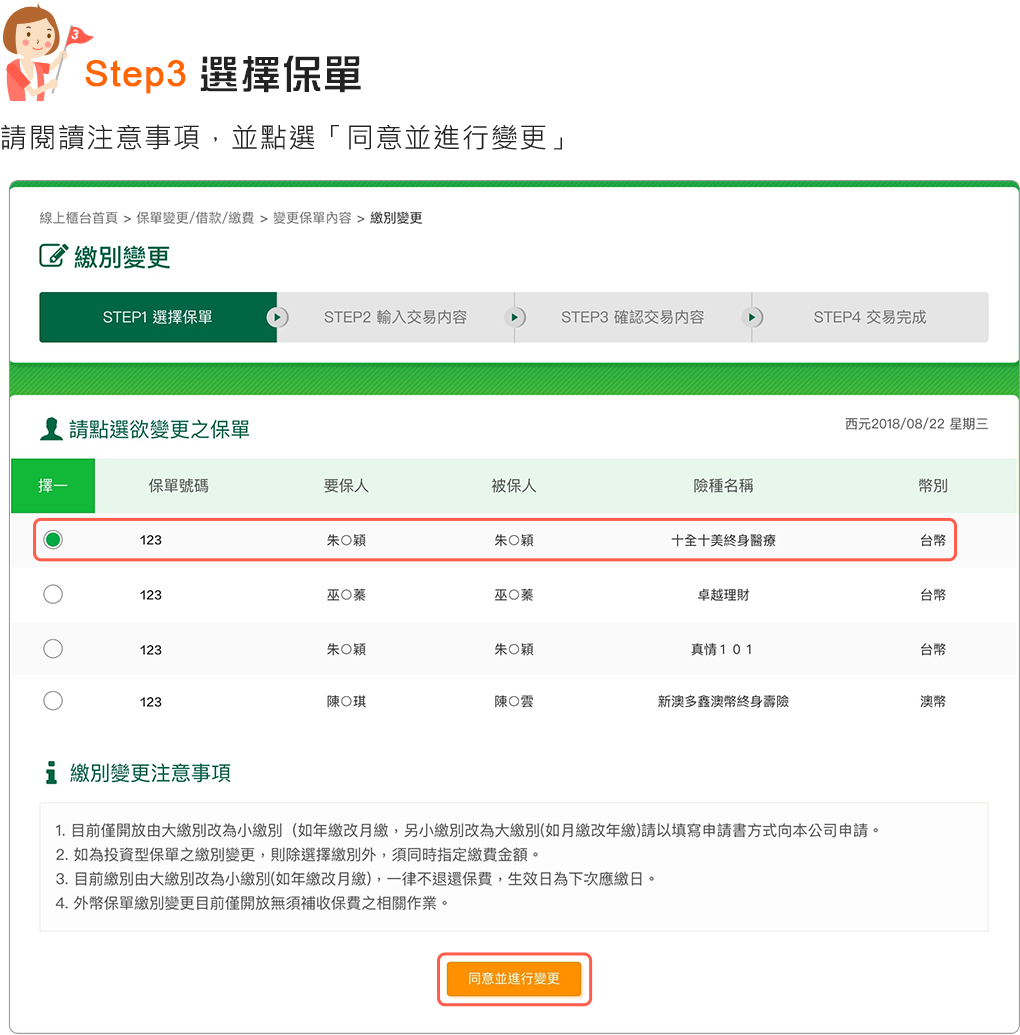Select the STEP2 輸入交易內容 step tab
Viewport: 1020px width, 1035px height.
pos(395,317)
